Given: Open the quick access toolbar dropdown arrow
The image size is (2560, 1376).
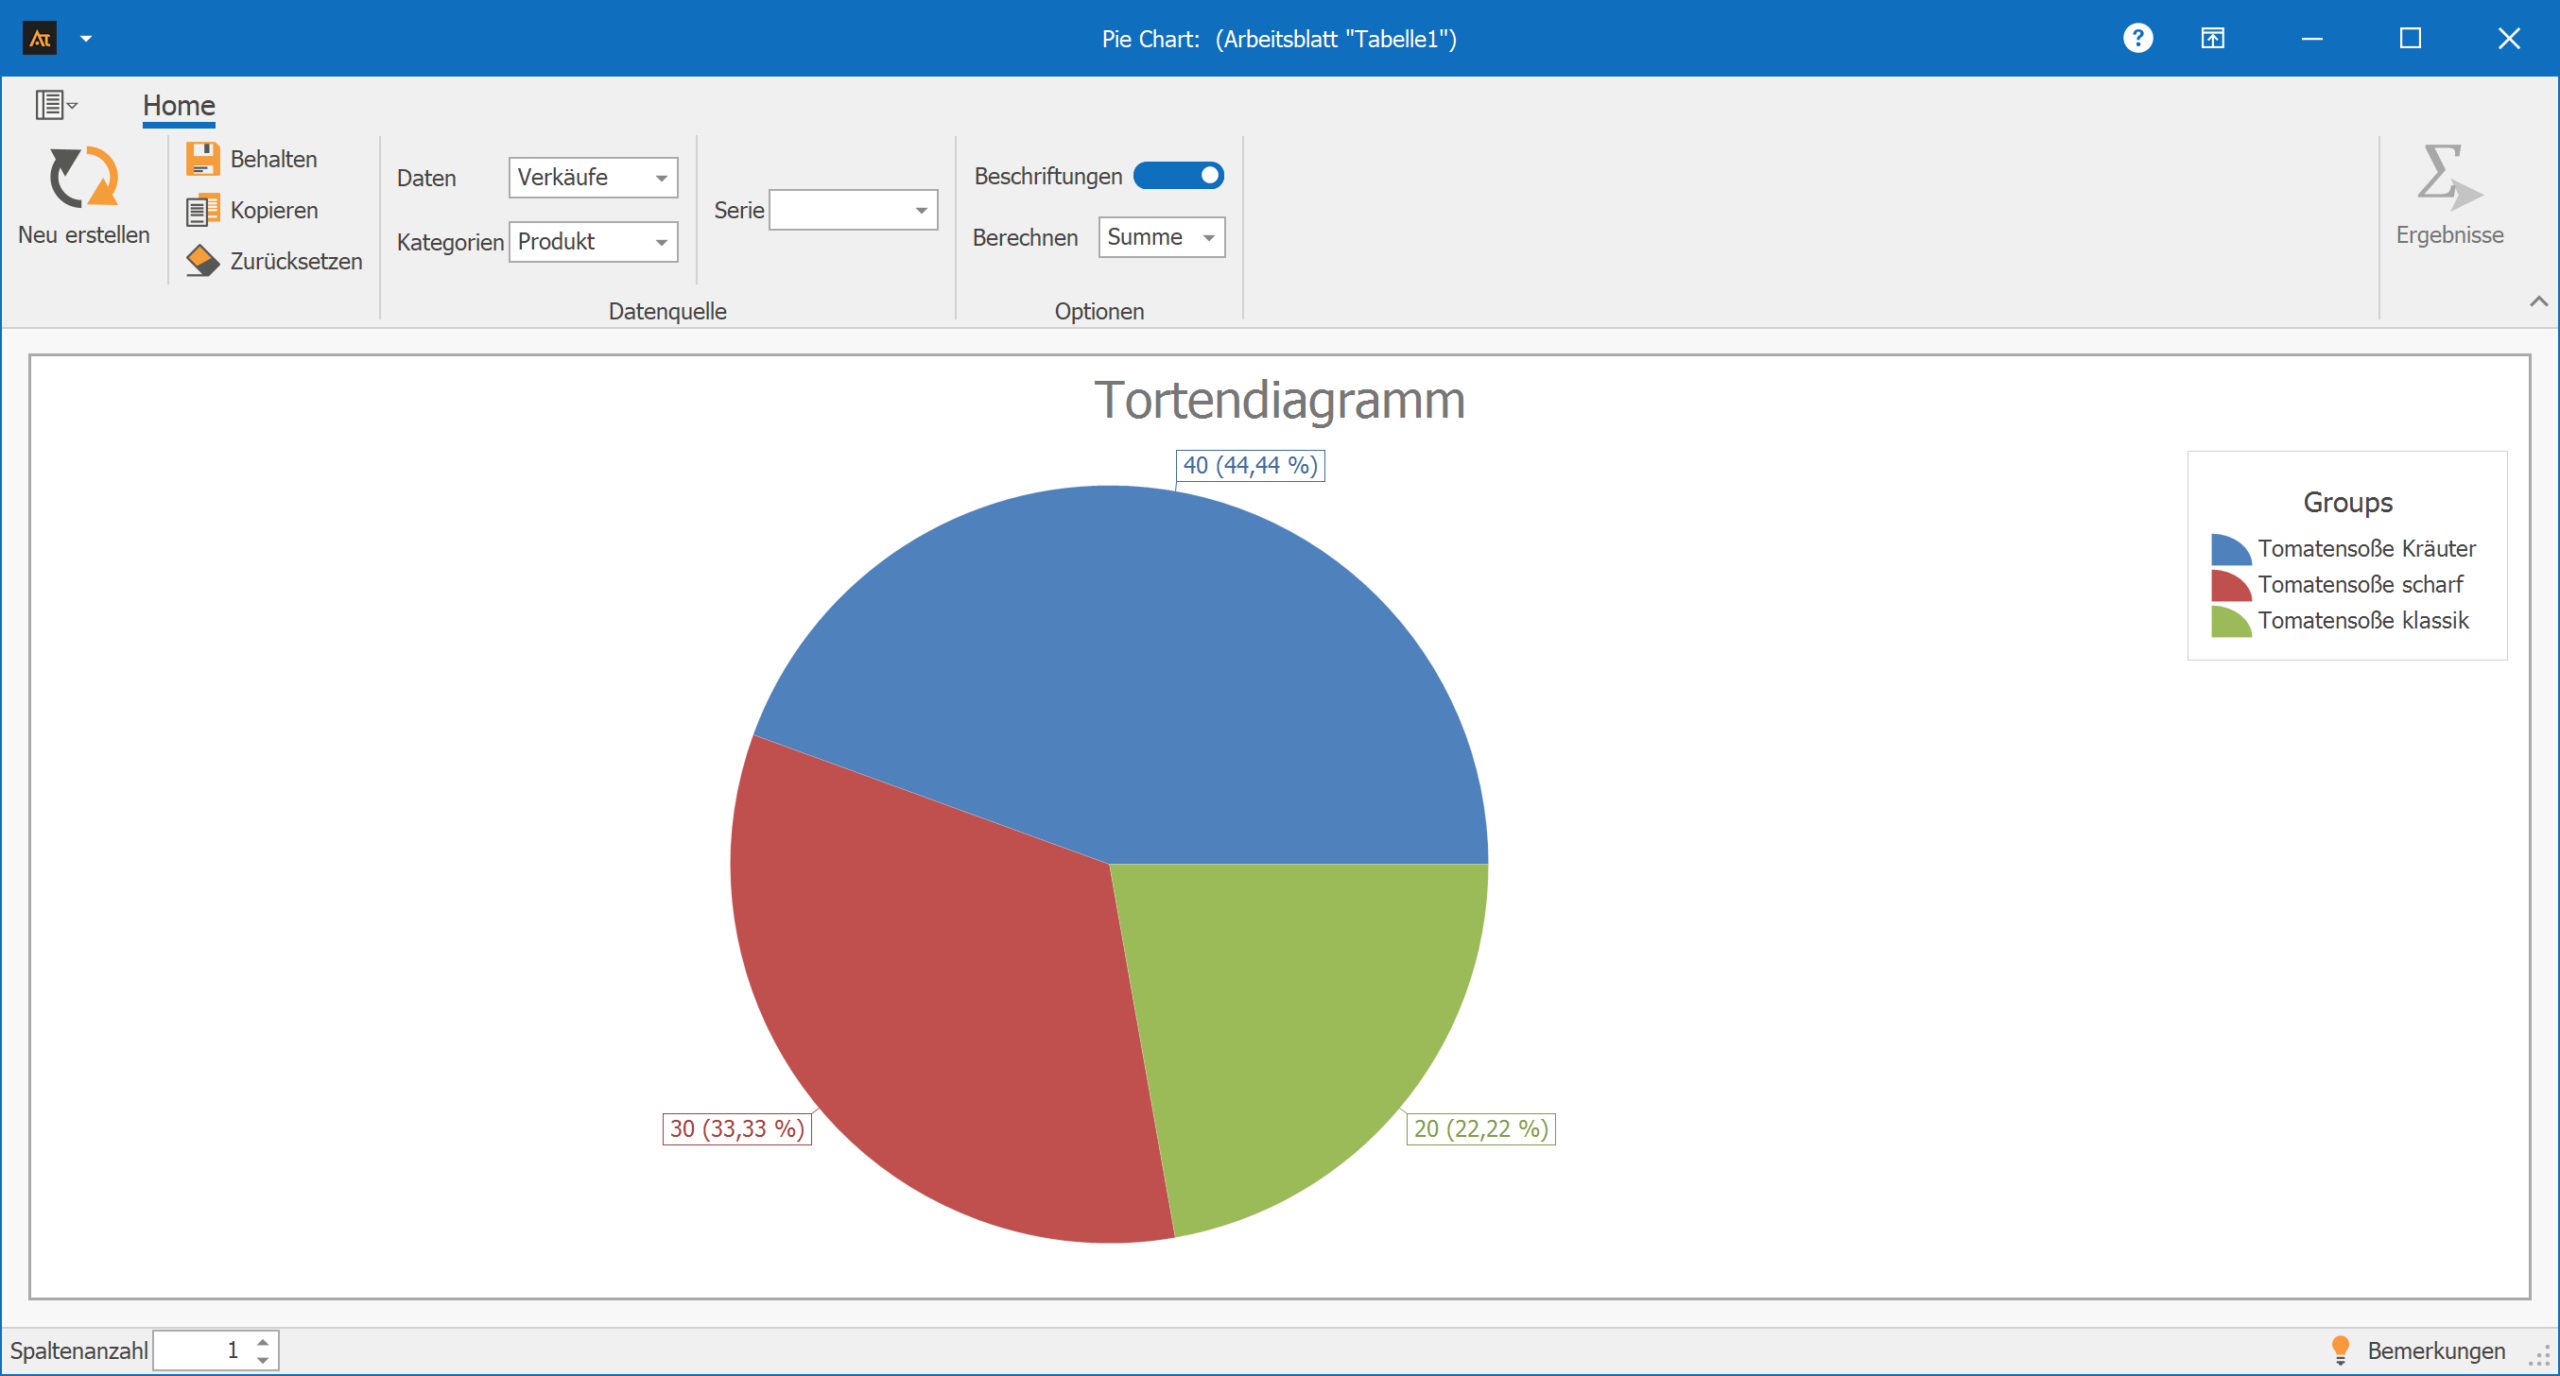Looking at the screenshot, I should click(86, 39).
